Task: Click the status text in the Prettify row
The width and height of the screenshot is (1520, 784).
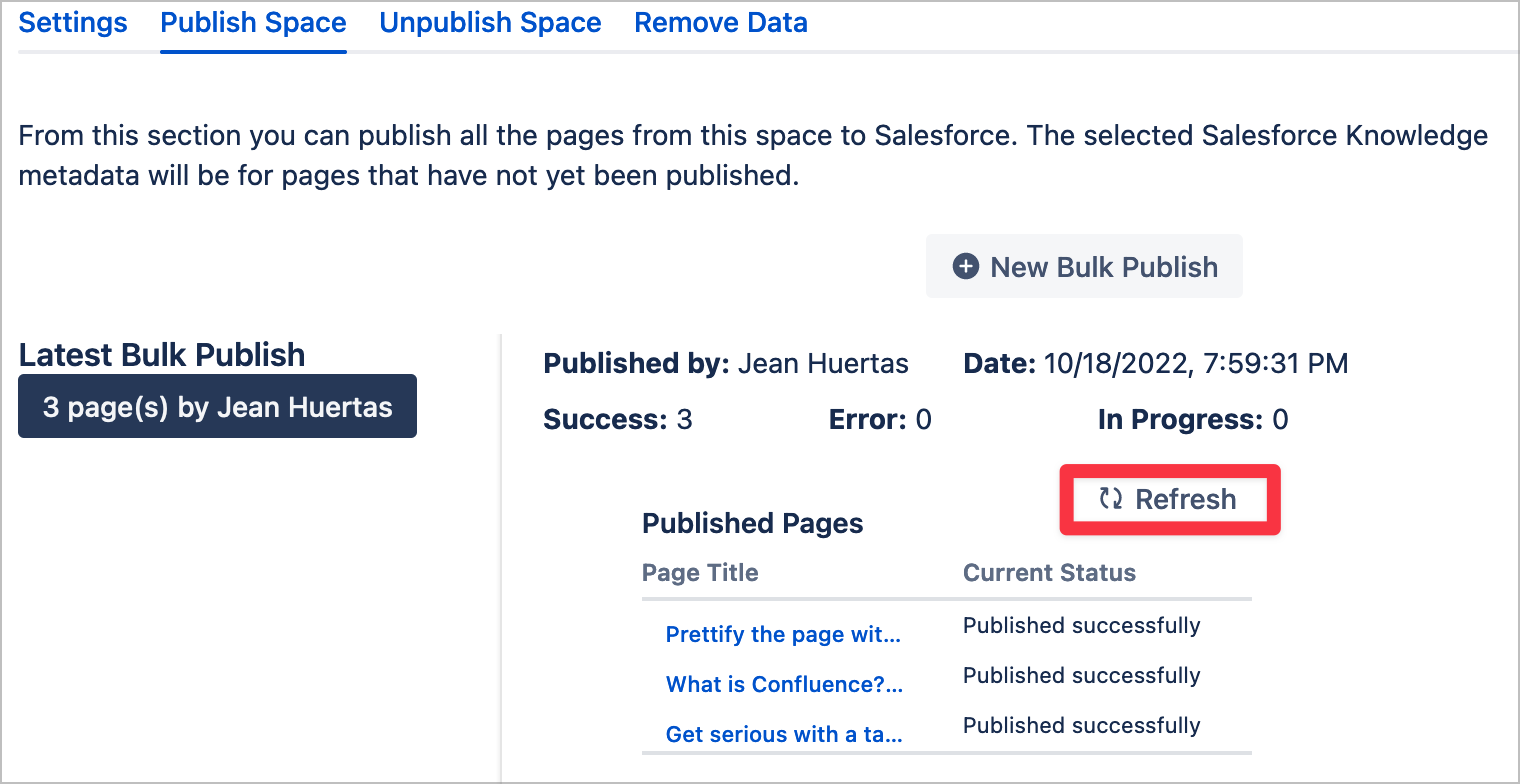Action: [x=1081, y=626]
